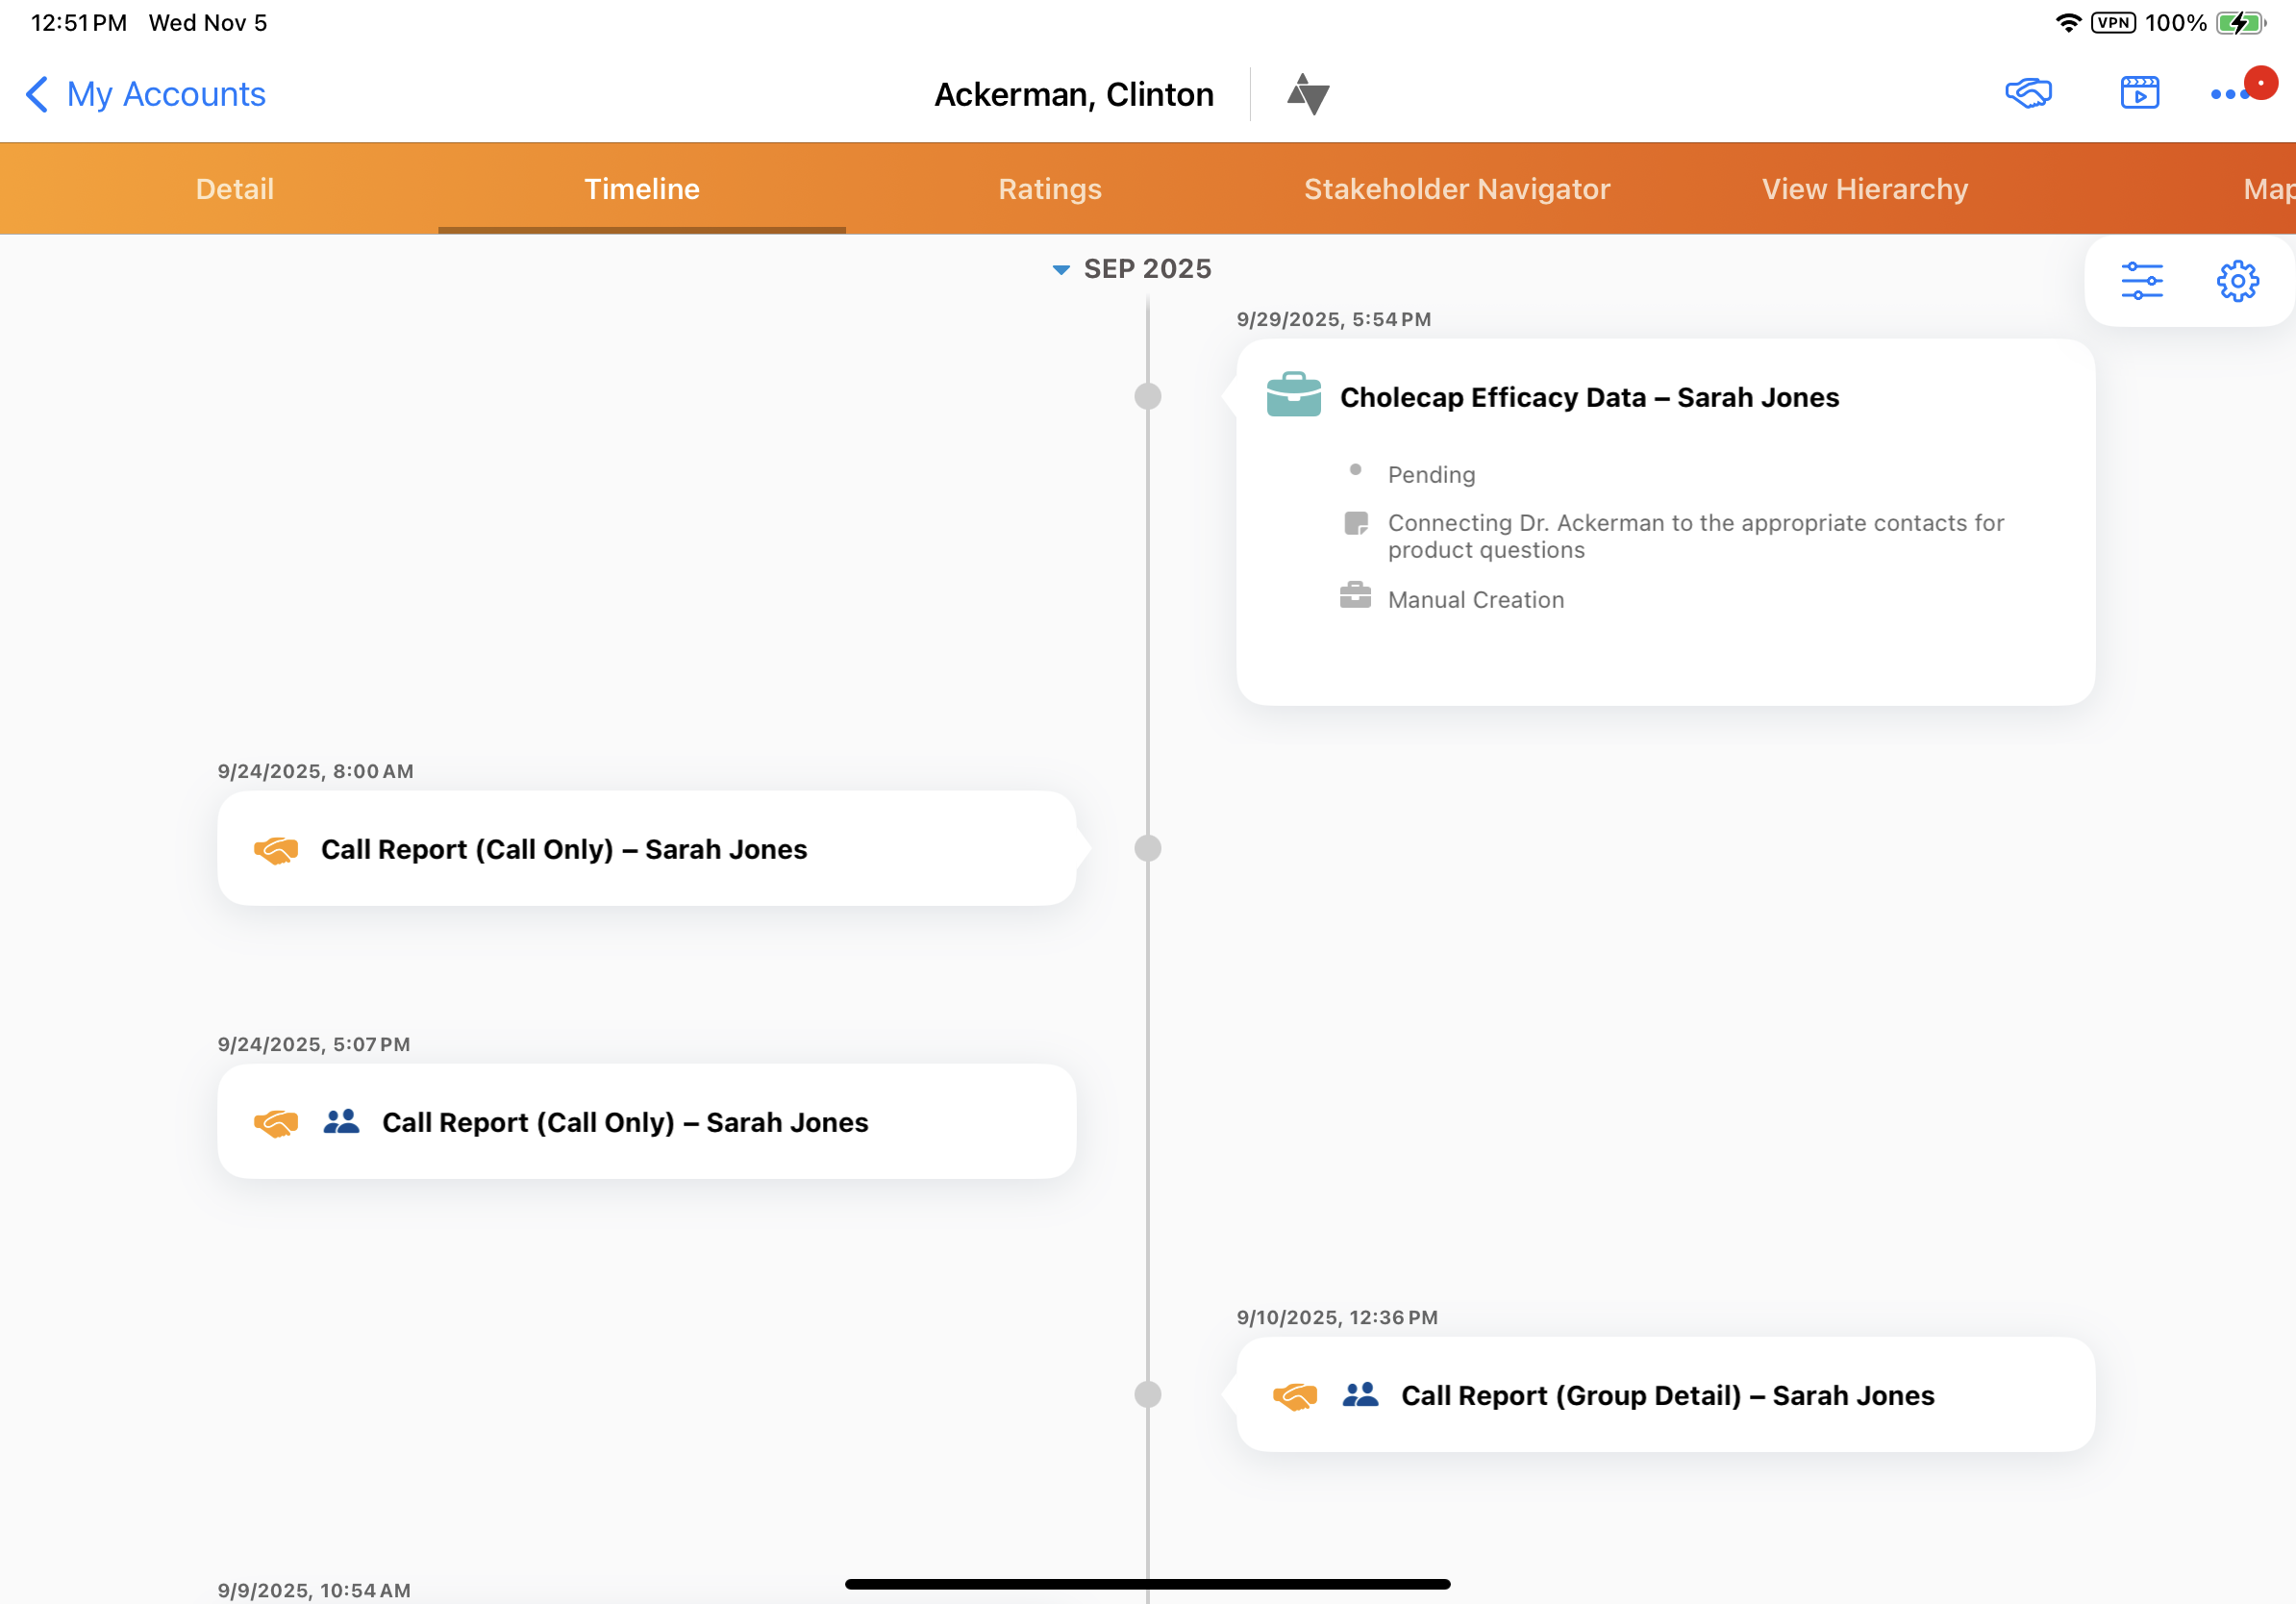Click the timeline marker for 9/29 event

tap(1147, 396)
